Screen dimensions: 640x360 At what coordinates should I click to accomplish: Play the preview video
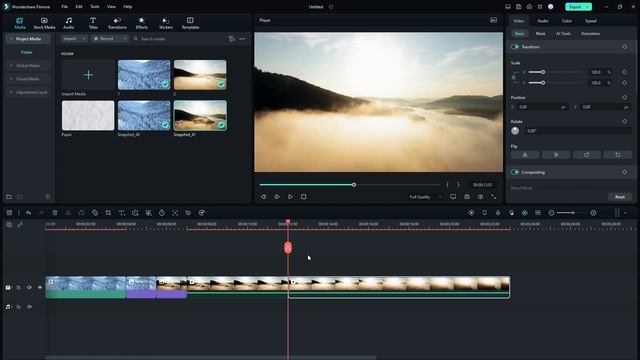[x=290, y=197]
